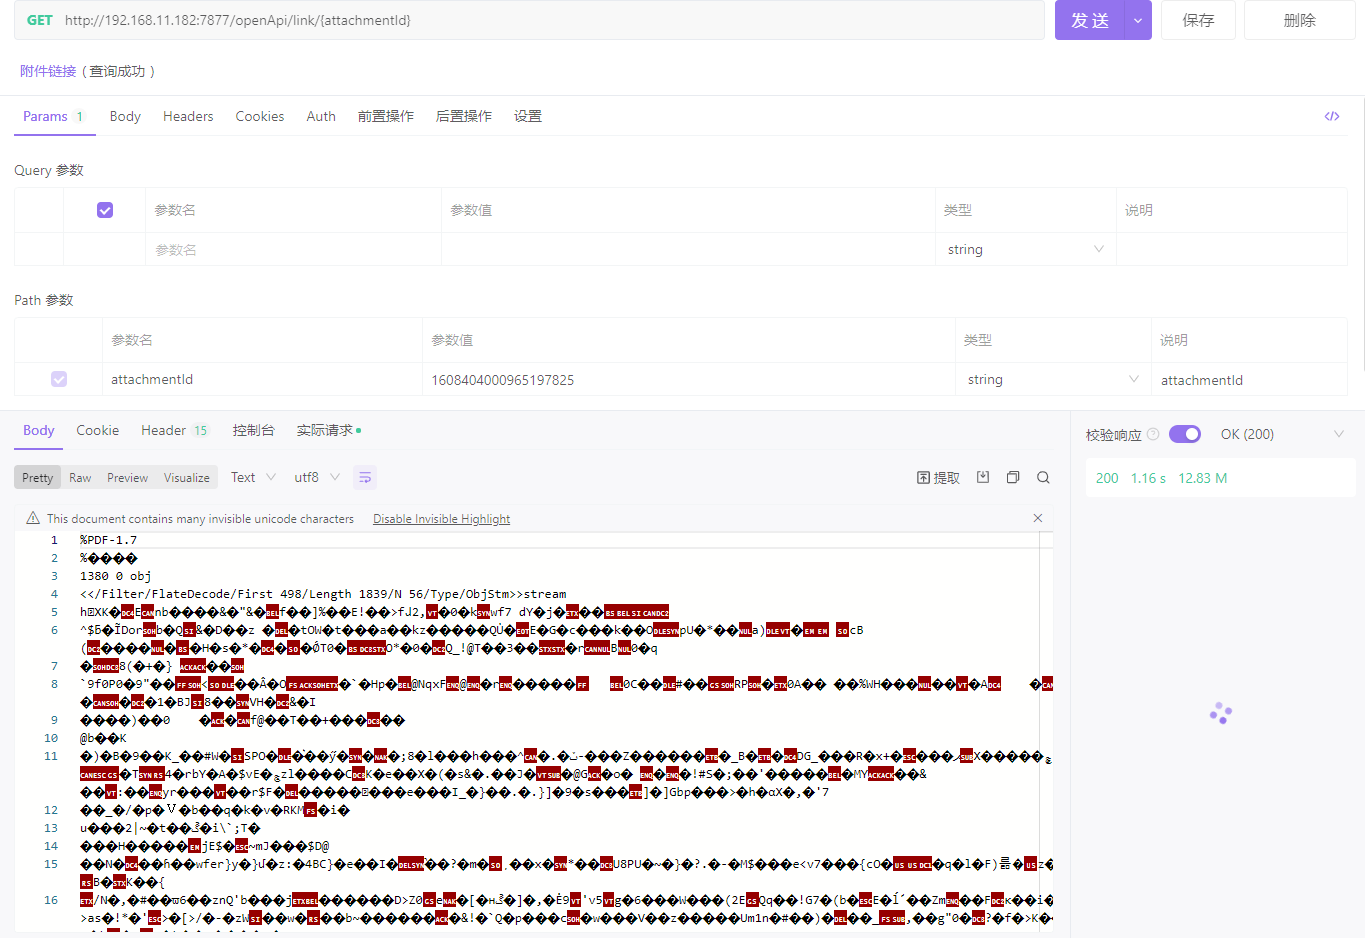Open the 实际请求 tab
The width and height of the screenshot is (1365, 938).
329,430
